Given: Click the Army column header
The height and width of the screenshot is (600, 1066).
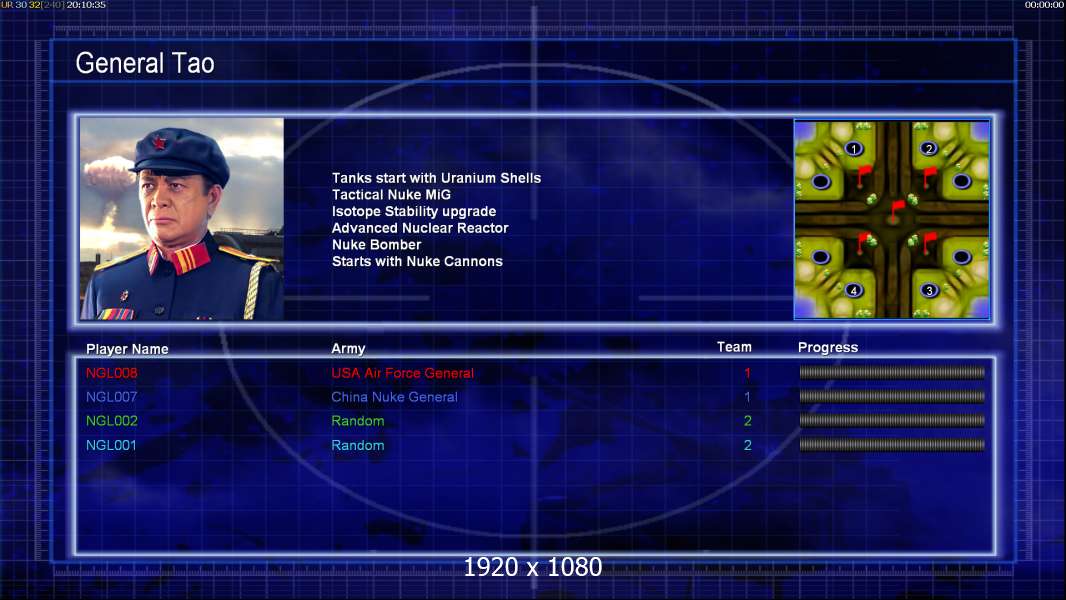Looking at the screenshot, I should pyautogui.click(x=348, y=349).
